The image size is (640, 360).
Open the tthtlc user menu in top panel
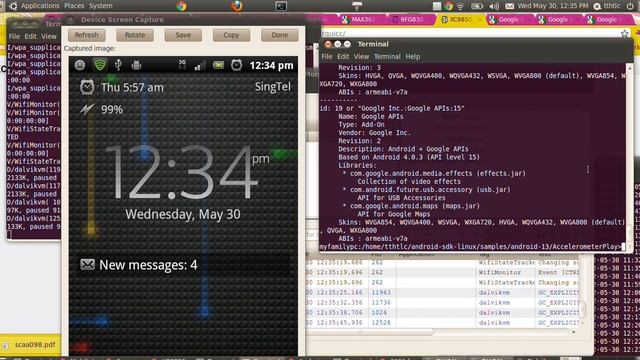pos(607,6)
